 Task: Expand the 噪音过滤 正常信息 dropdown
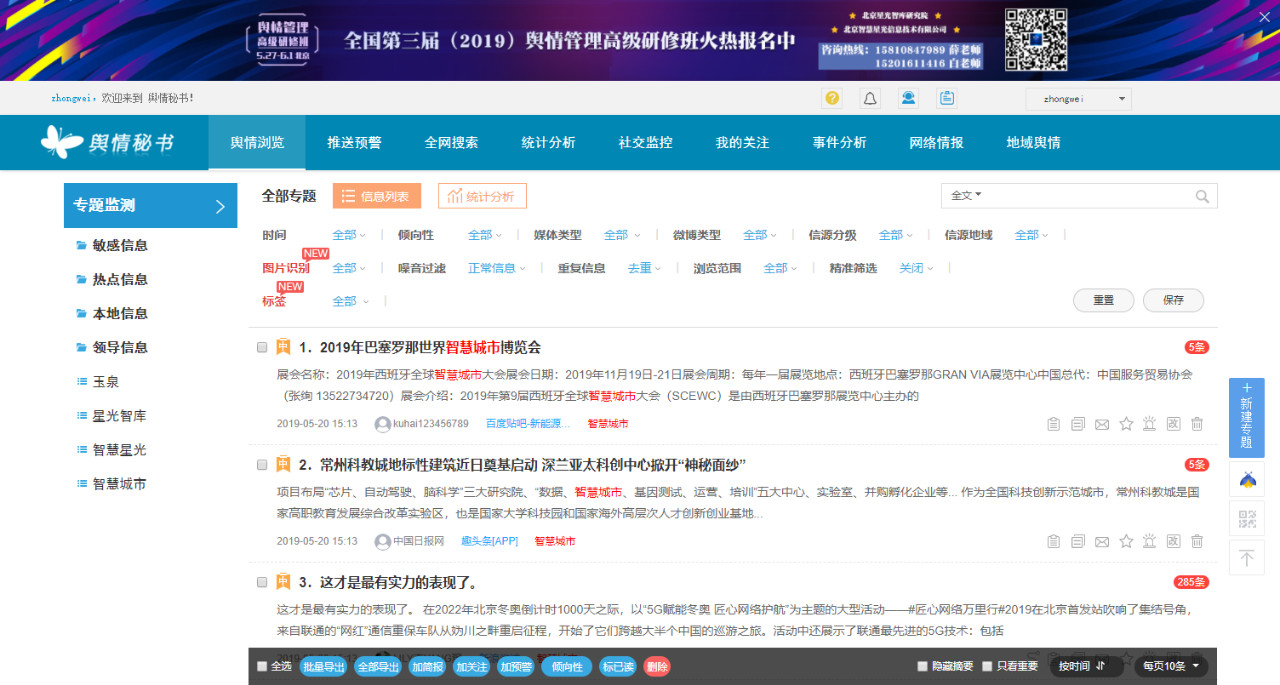497,268
